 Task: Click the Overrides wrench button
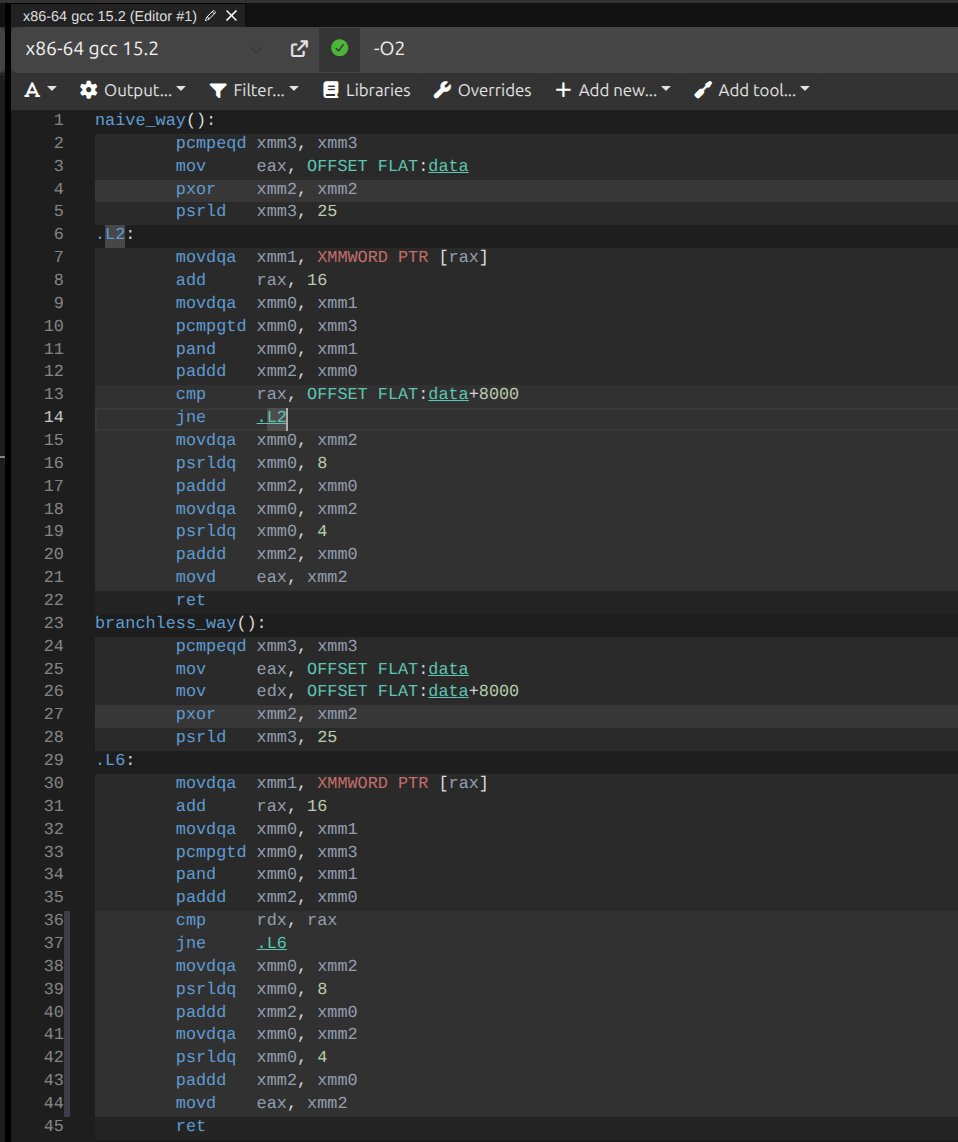tap(482, 90)
